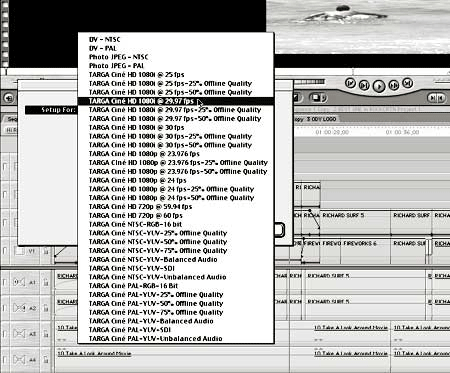
Task: Click the A3 audio target speaker icon
Action: coord(19,334)
